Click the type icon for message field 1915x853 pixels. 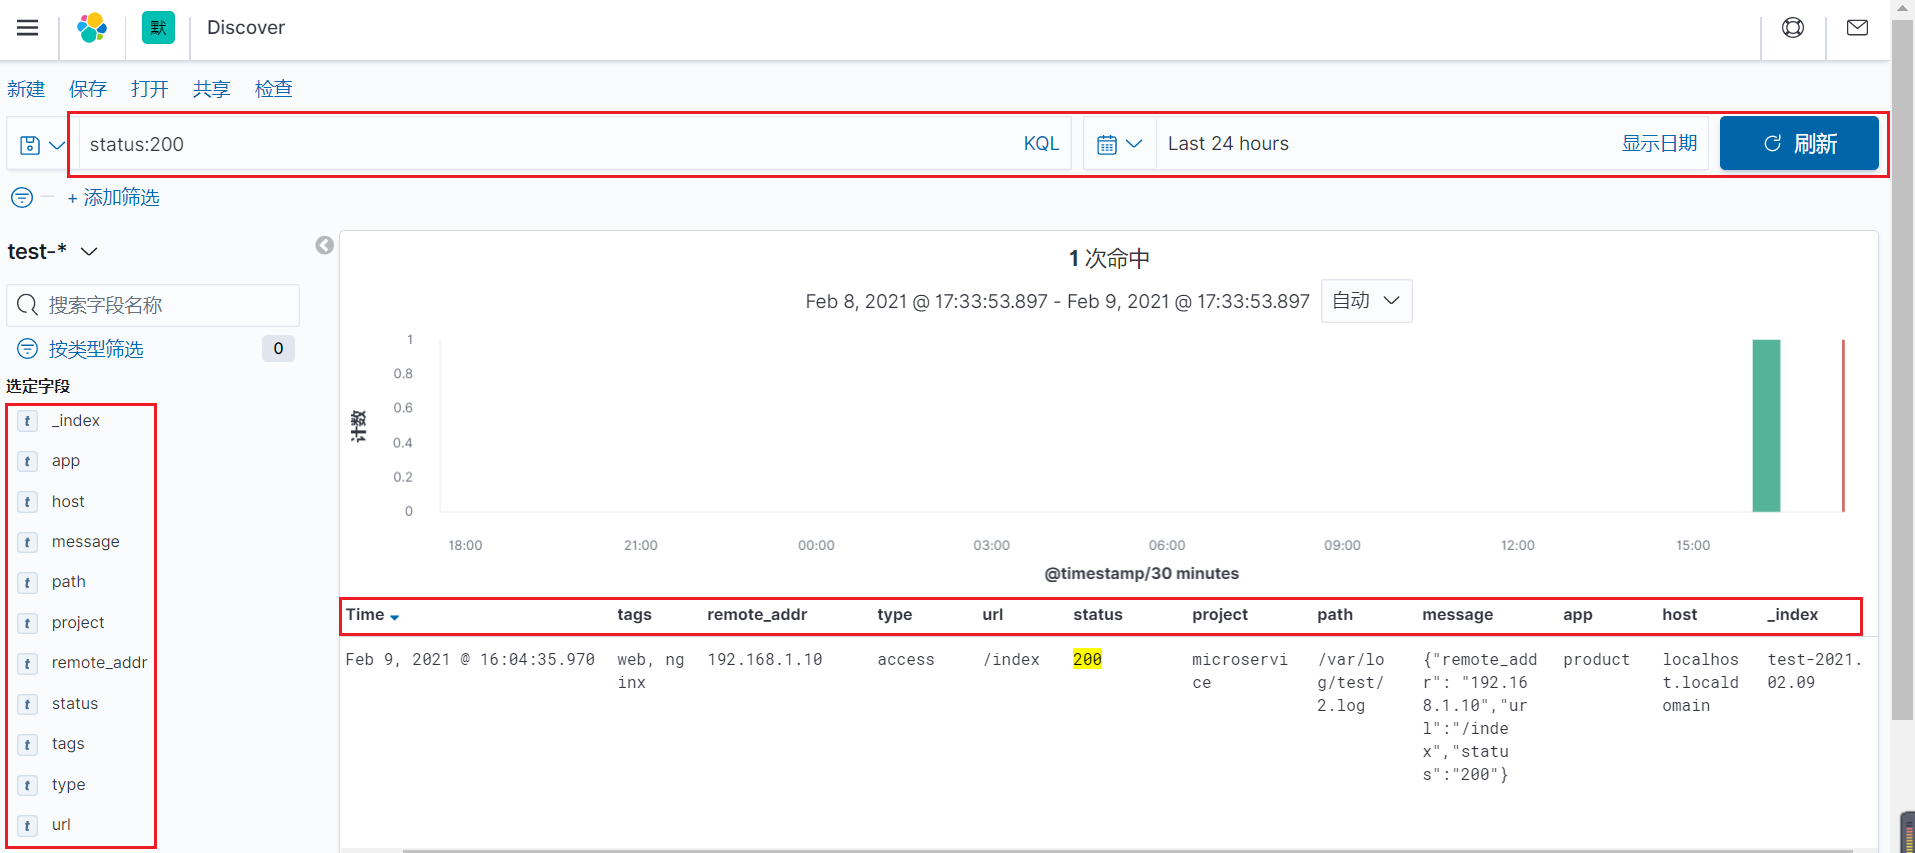tap(28, 542)
